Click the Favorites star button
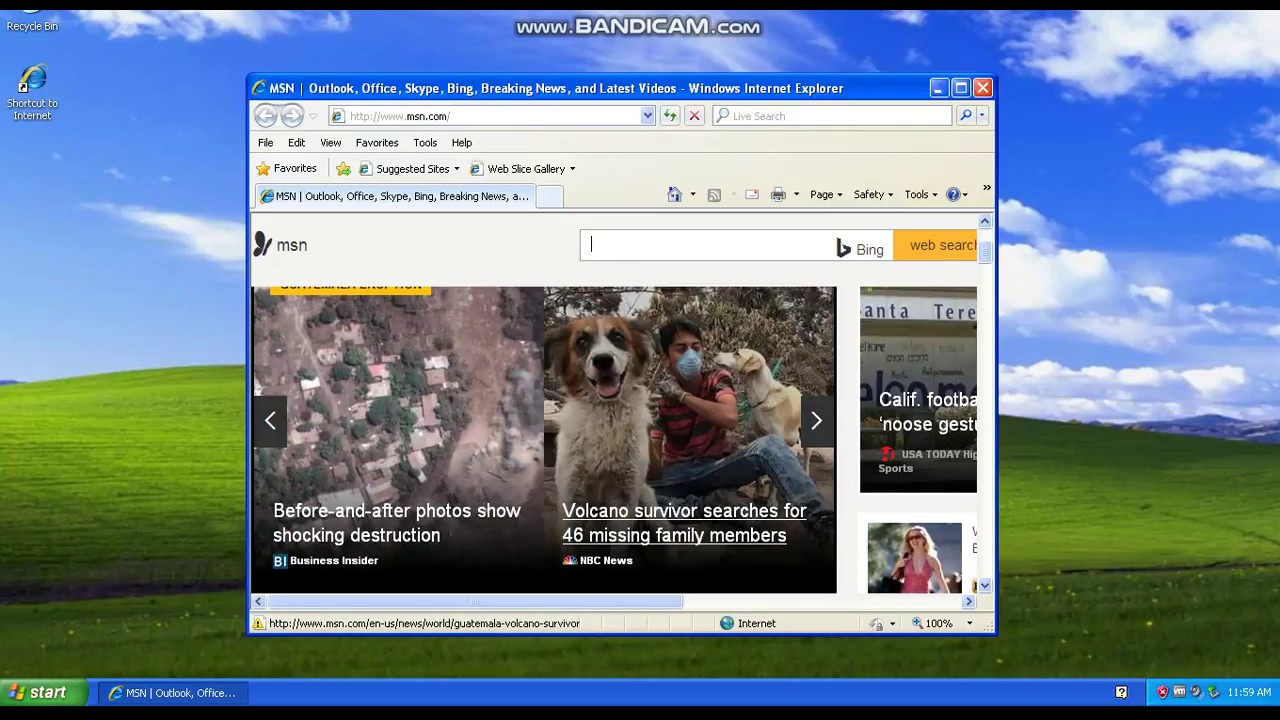Image resolution: width=1280 pixels, height=720 pixels. click(x=287, y=169)
